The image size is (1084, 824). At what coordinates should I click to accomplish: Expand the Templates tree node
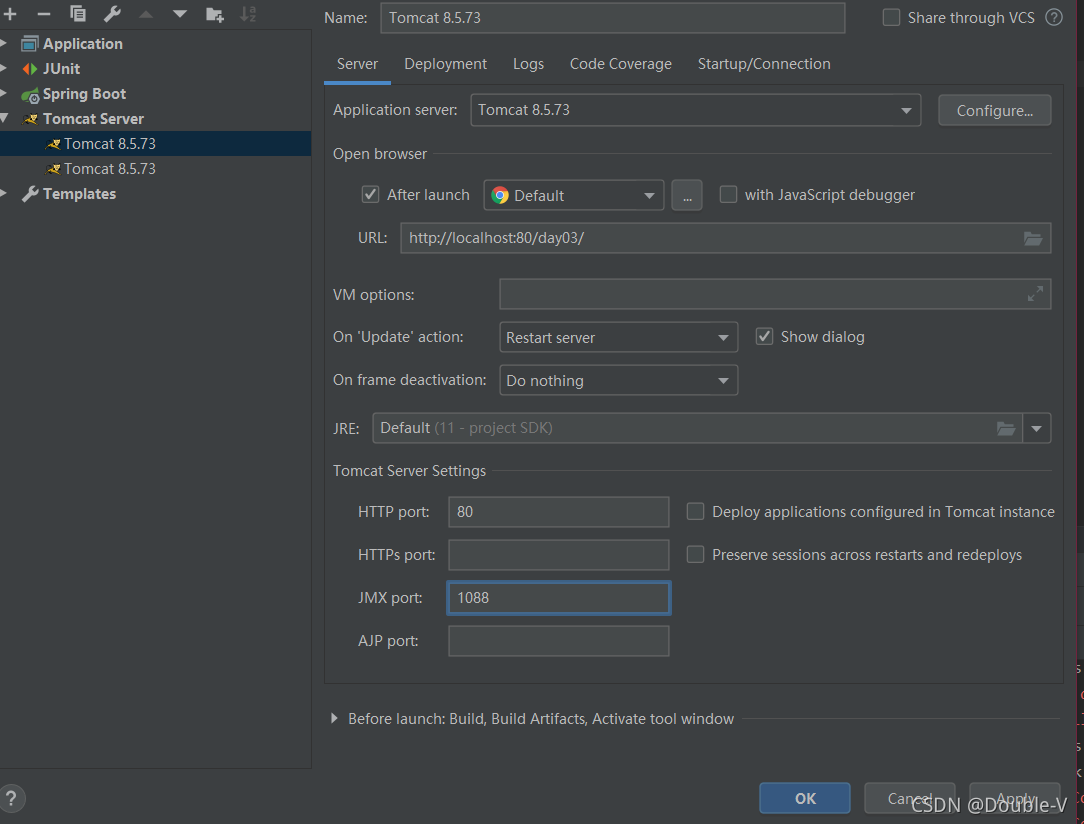click(4, 194)
